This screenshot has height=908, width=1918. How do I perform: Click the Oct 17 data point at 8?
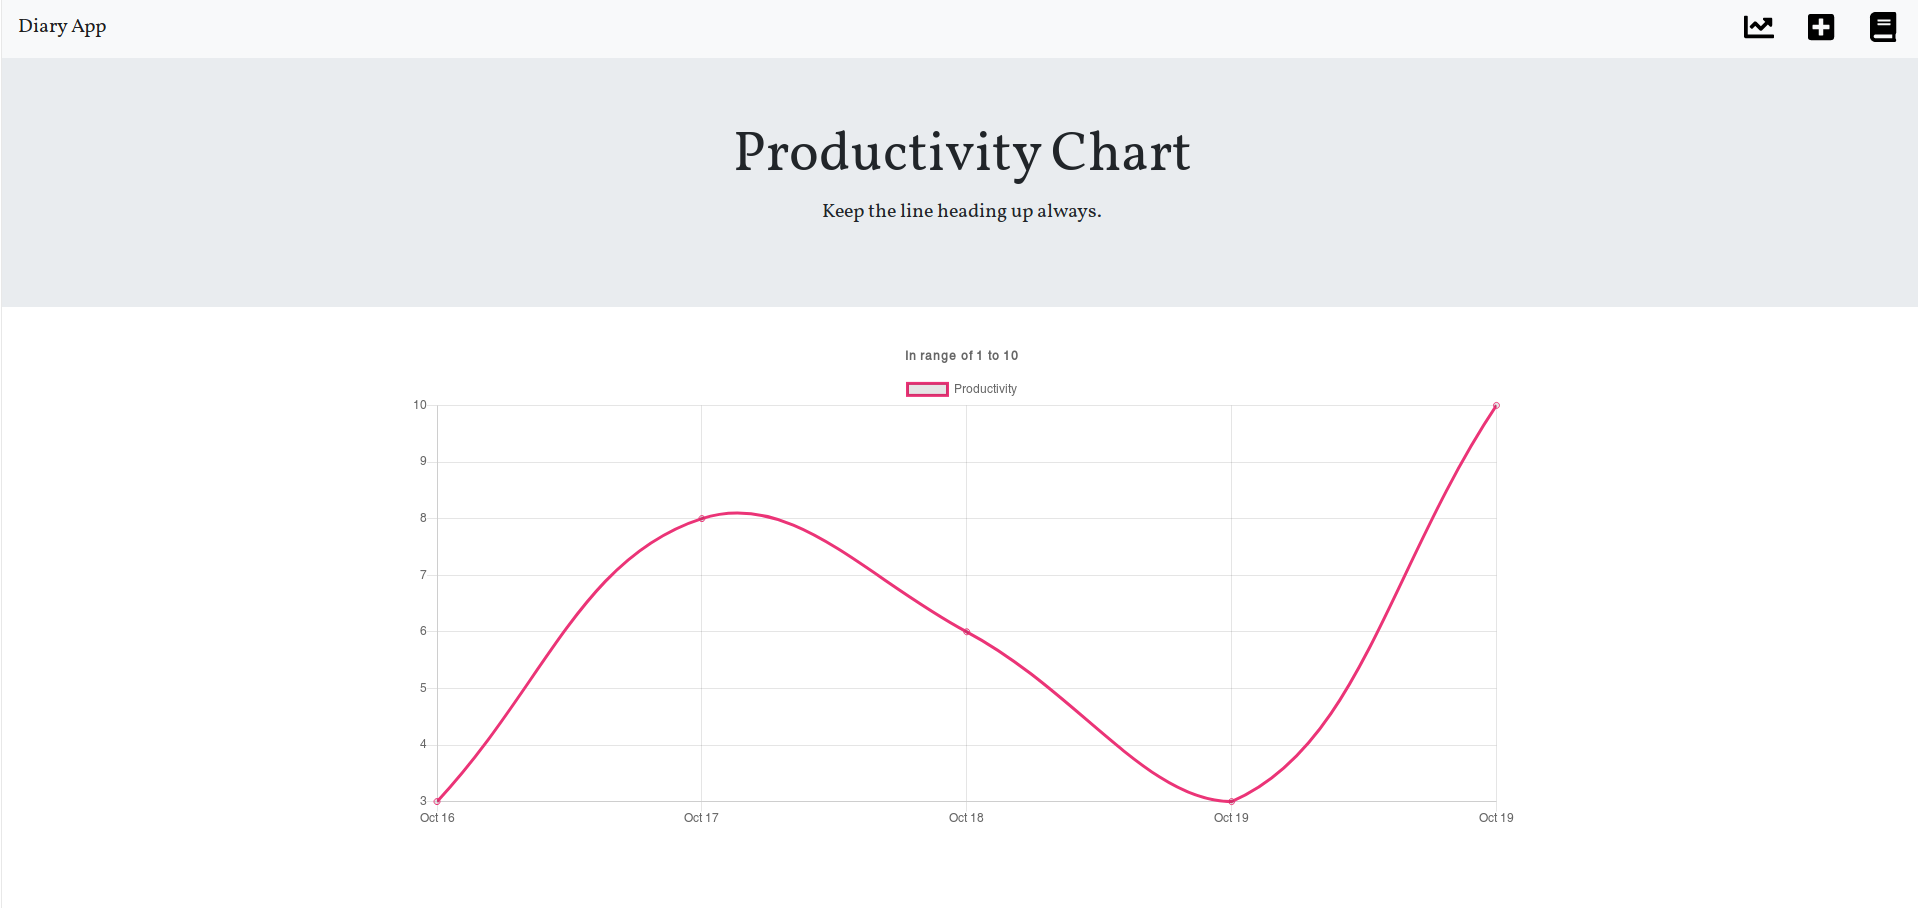[702, 518]
